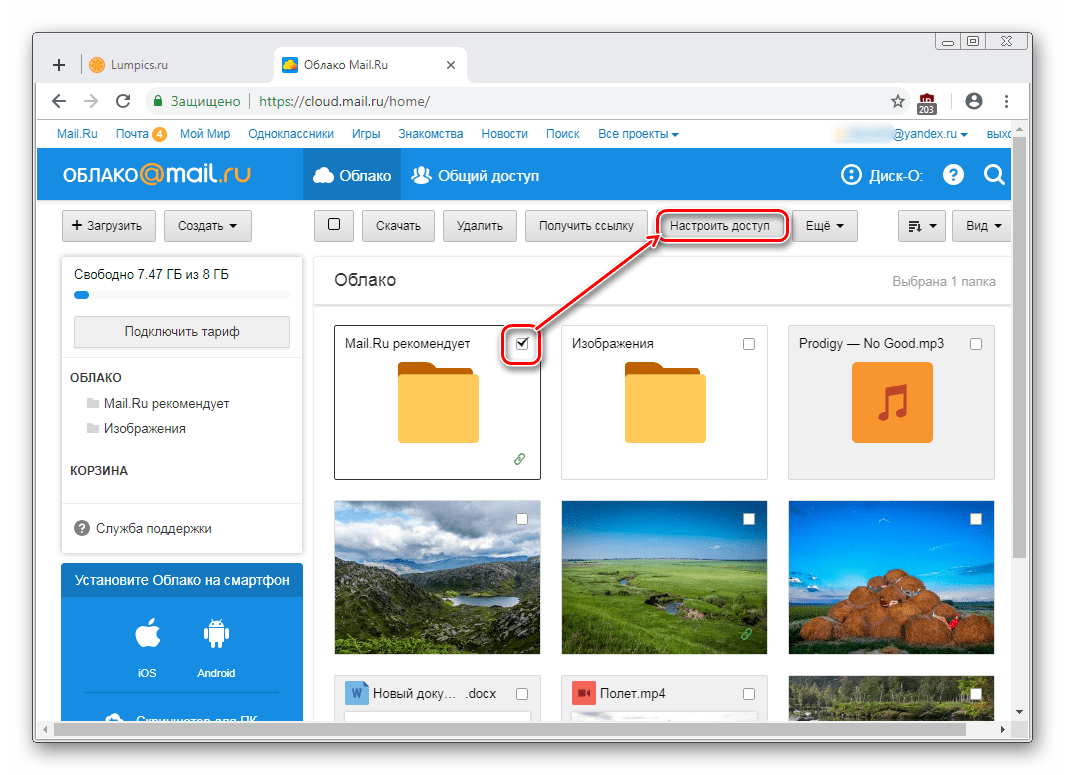Click the search magnifier icon in header

point(993,175)
